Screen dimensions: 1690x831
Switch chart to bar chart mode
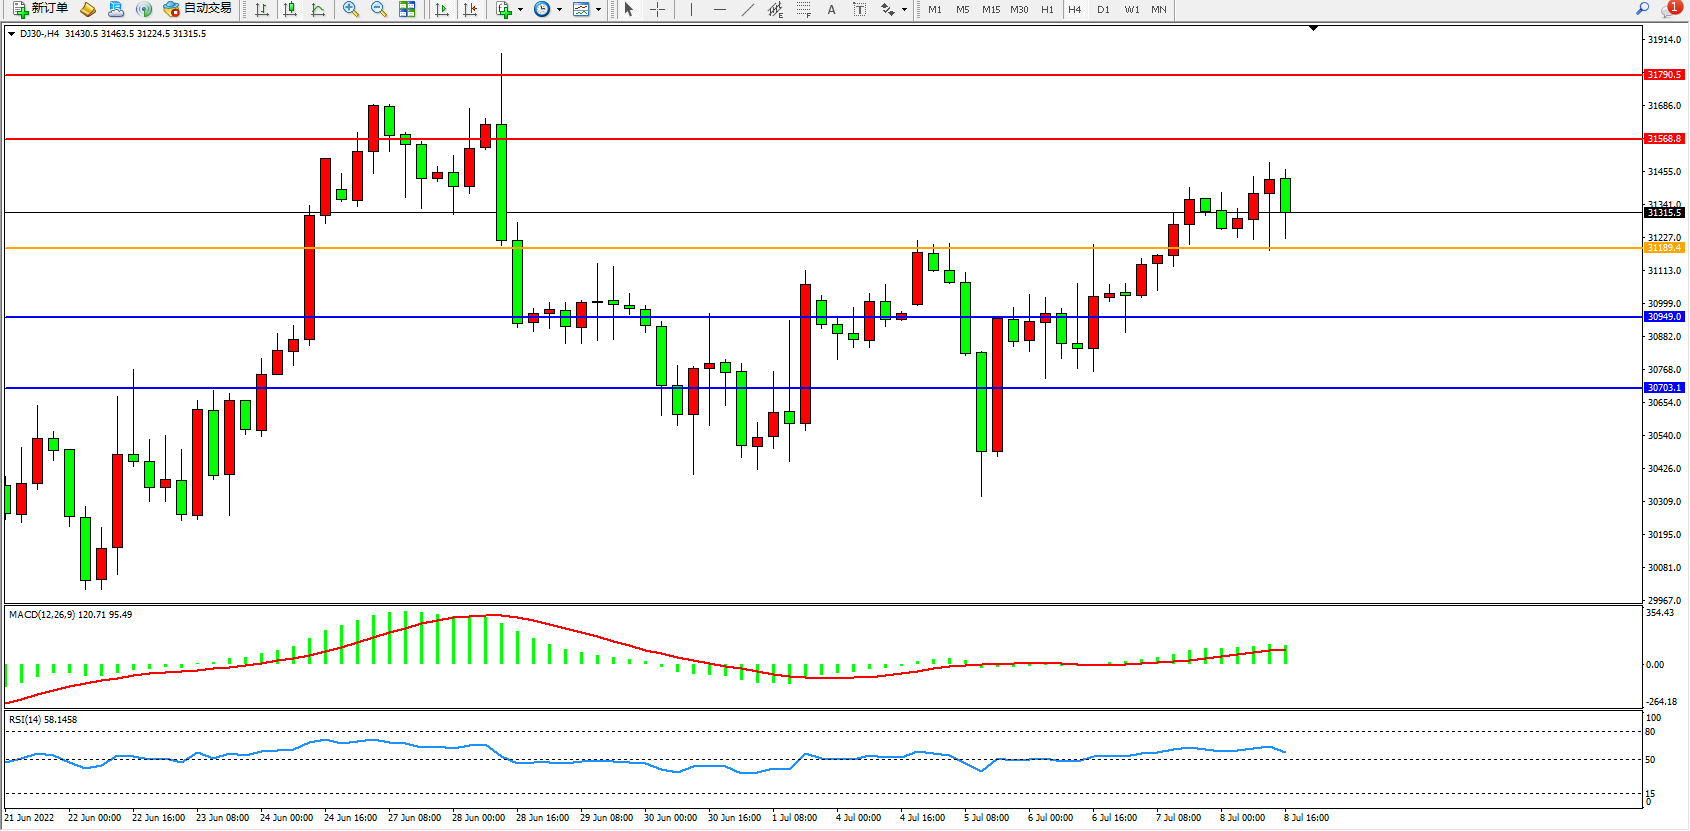coord(262,9)
